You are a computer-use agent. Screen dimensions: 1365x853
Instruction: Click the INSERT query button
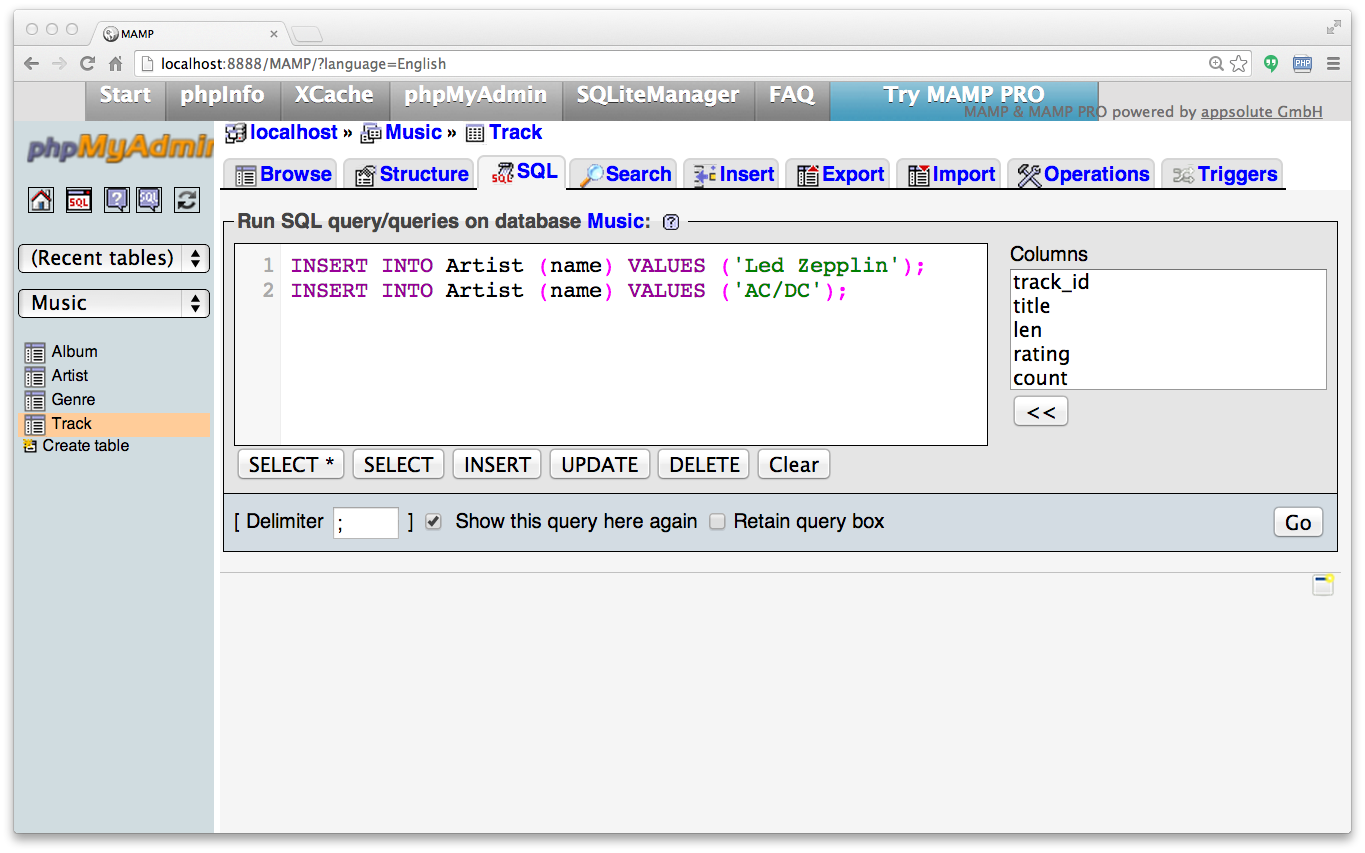pos(497,465)
